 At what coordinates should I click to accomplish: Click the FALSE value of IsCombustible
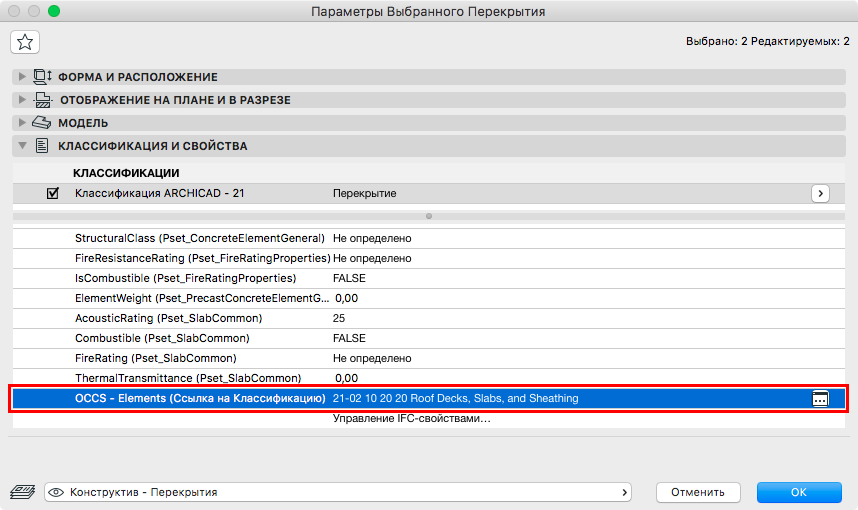point(349,279)
